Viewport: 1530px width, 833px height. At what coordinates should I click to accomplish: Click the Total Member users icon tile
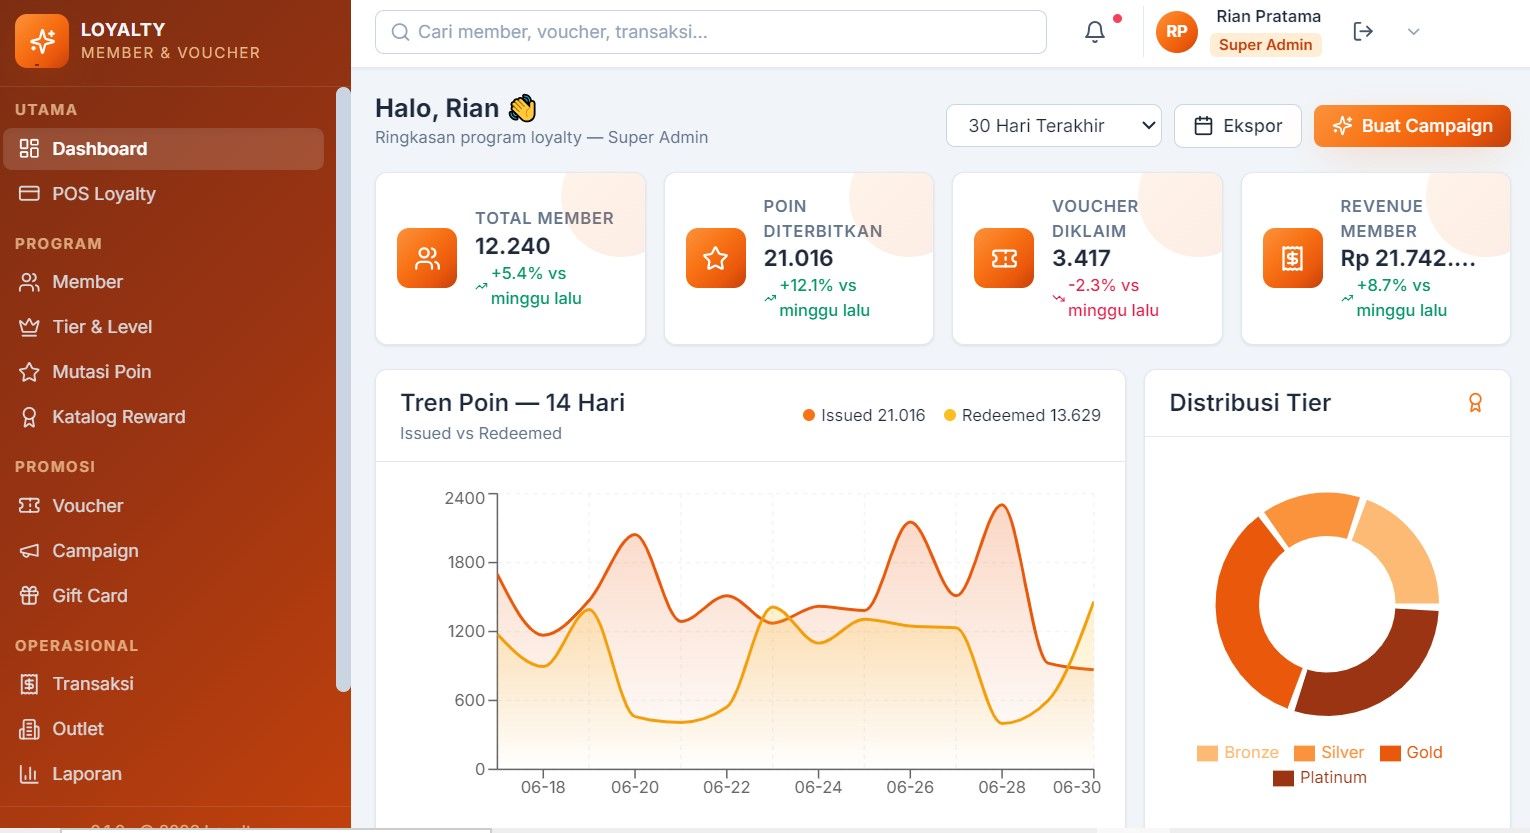click(427, 258)
